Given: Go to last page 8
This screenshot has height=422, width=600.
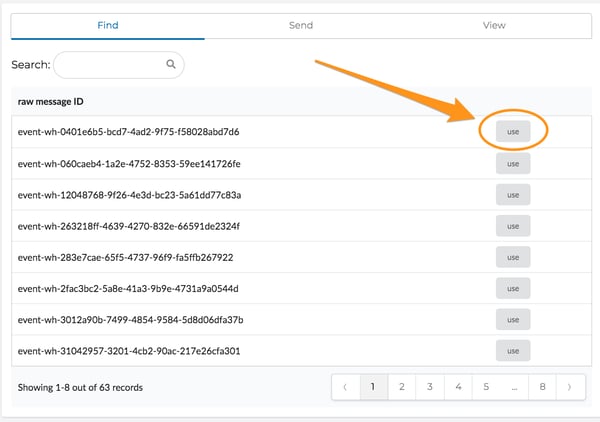Looking at the screenshot, I should click(x=542, y=387).
